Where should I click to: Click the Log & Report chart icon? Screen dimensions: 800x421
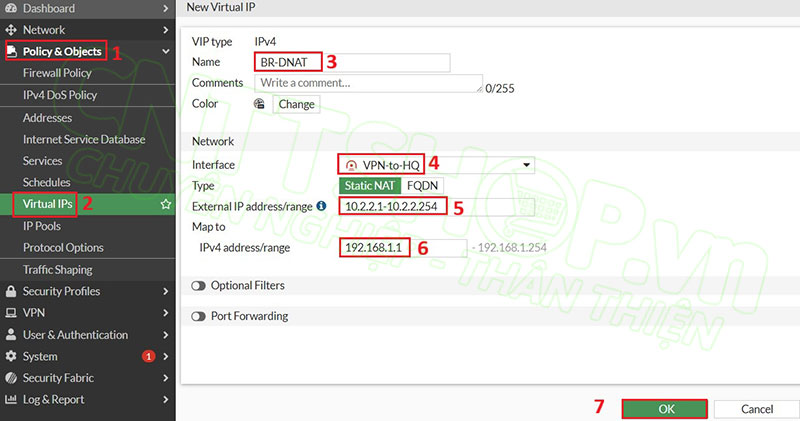click(11, 400)
